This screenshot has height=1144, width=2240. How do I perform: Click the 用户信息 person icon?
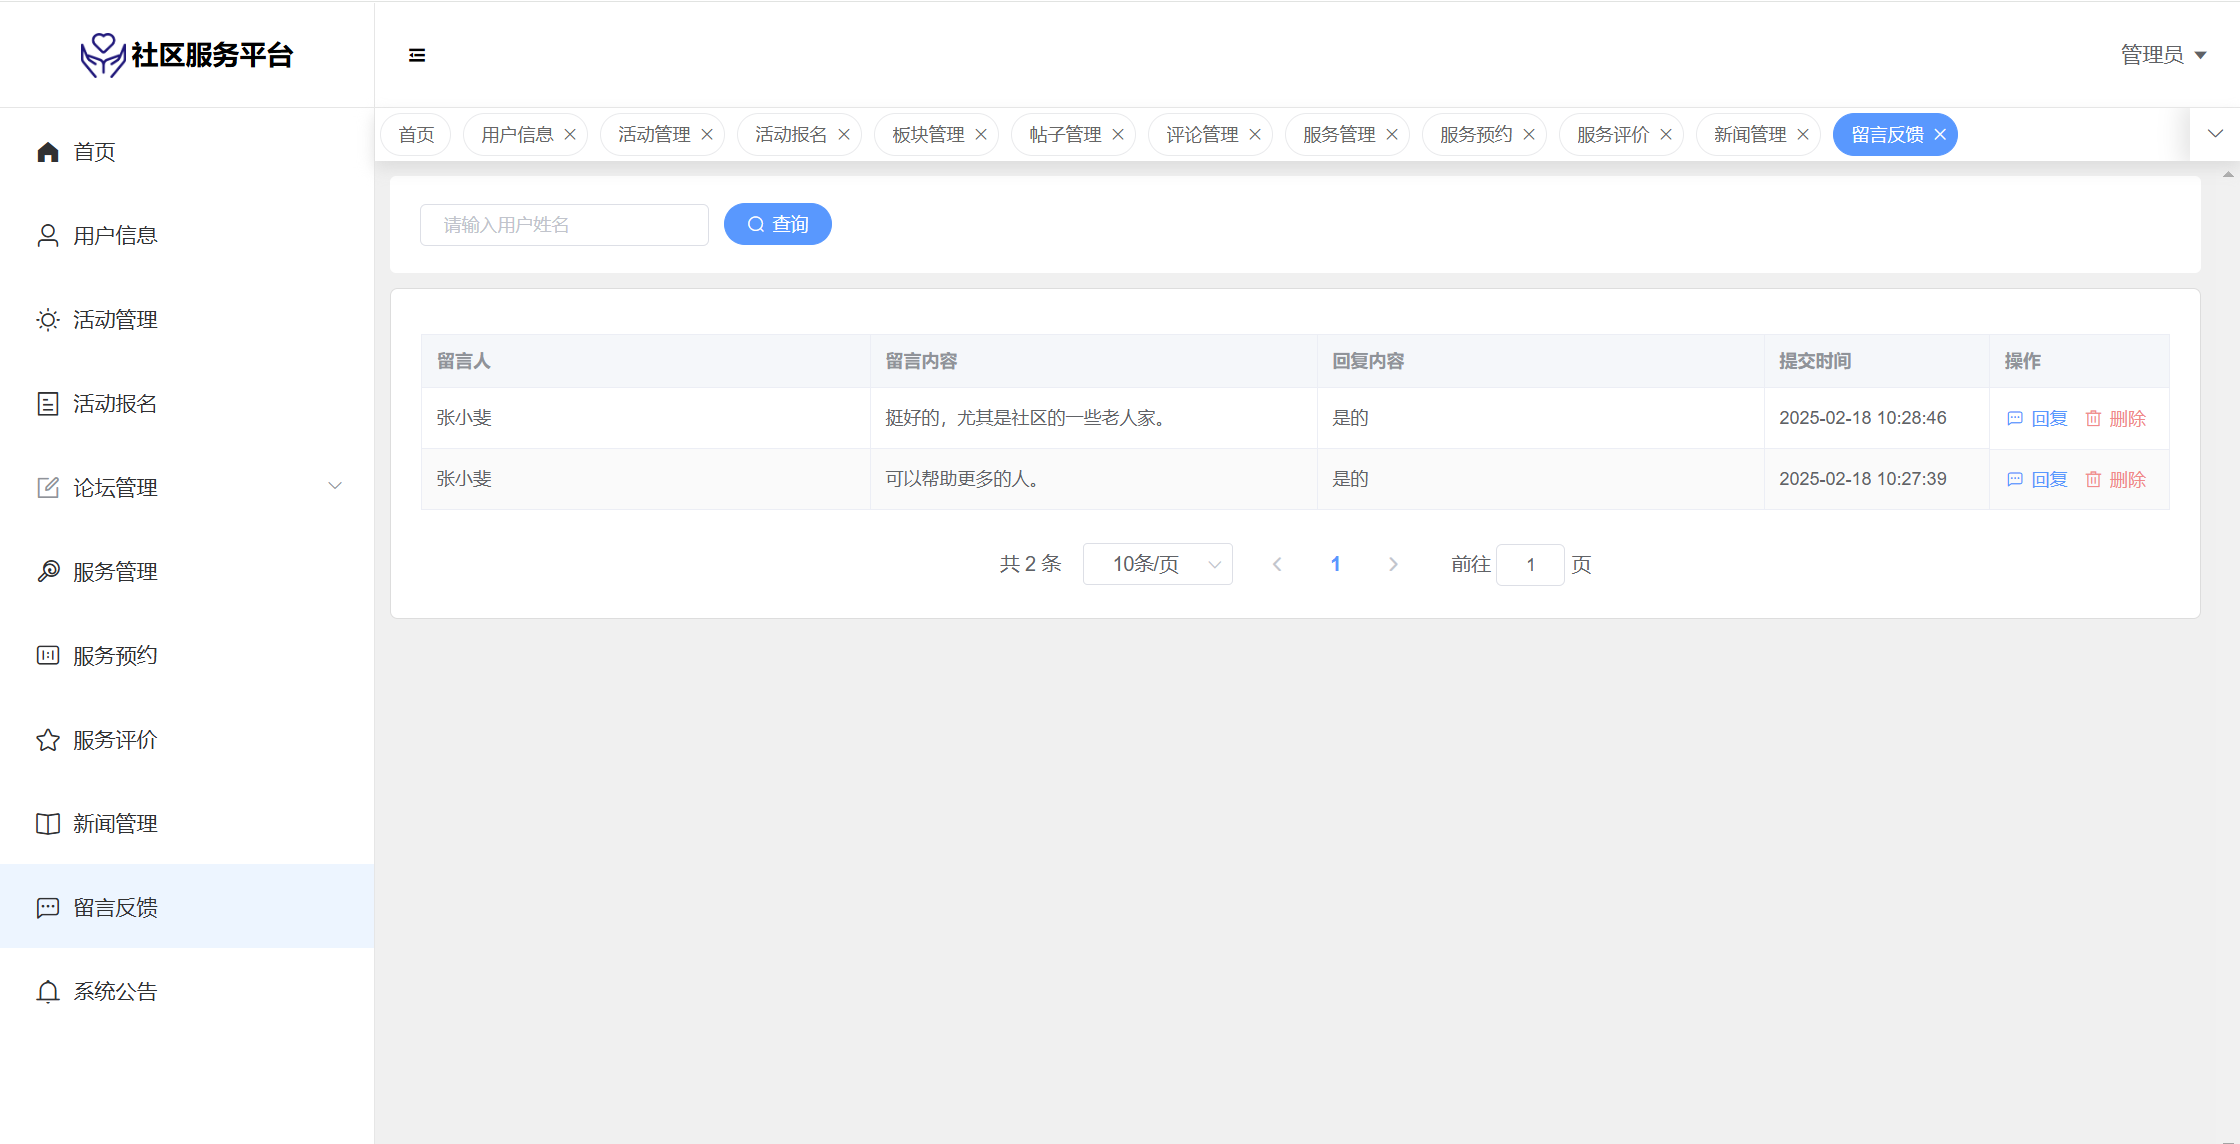(x=48, y=236)
